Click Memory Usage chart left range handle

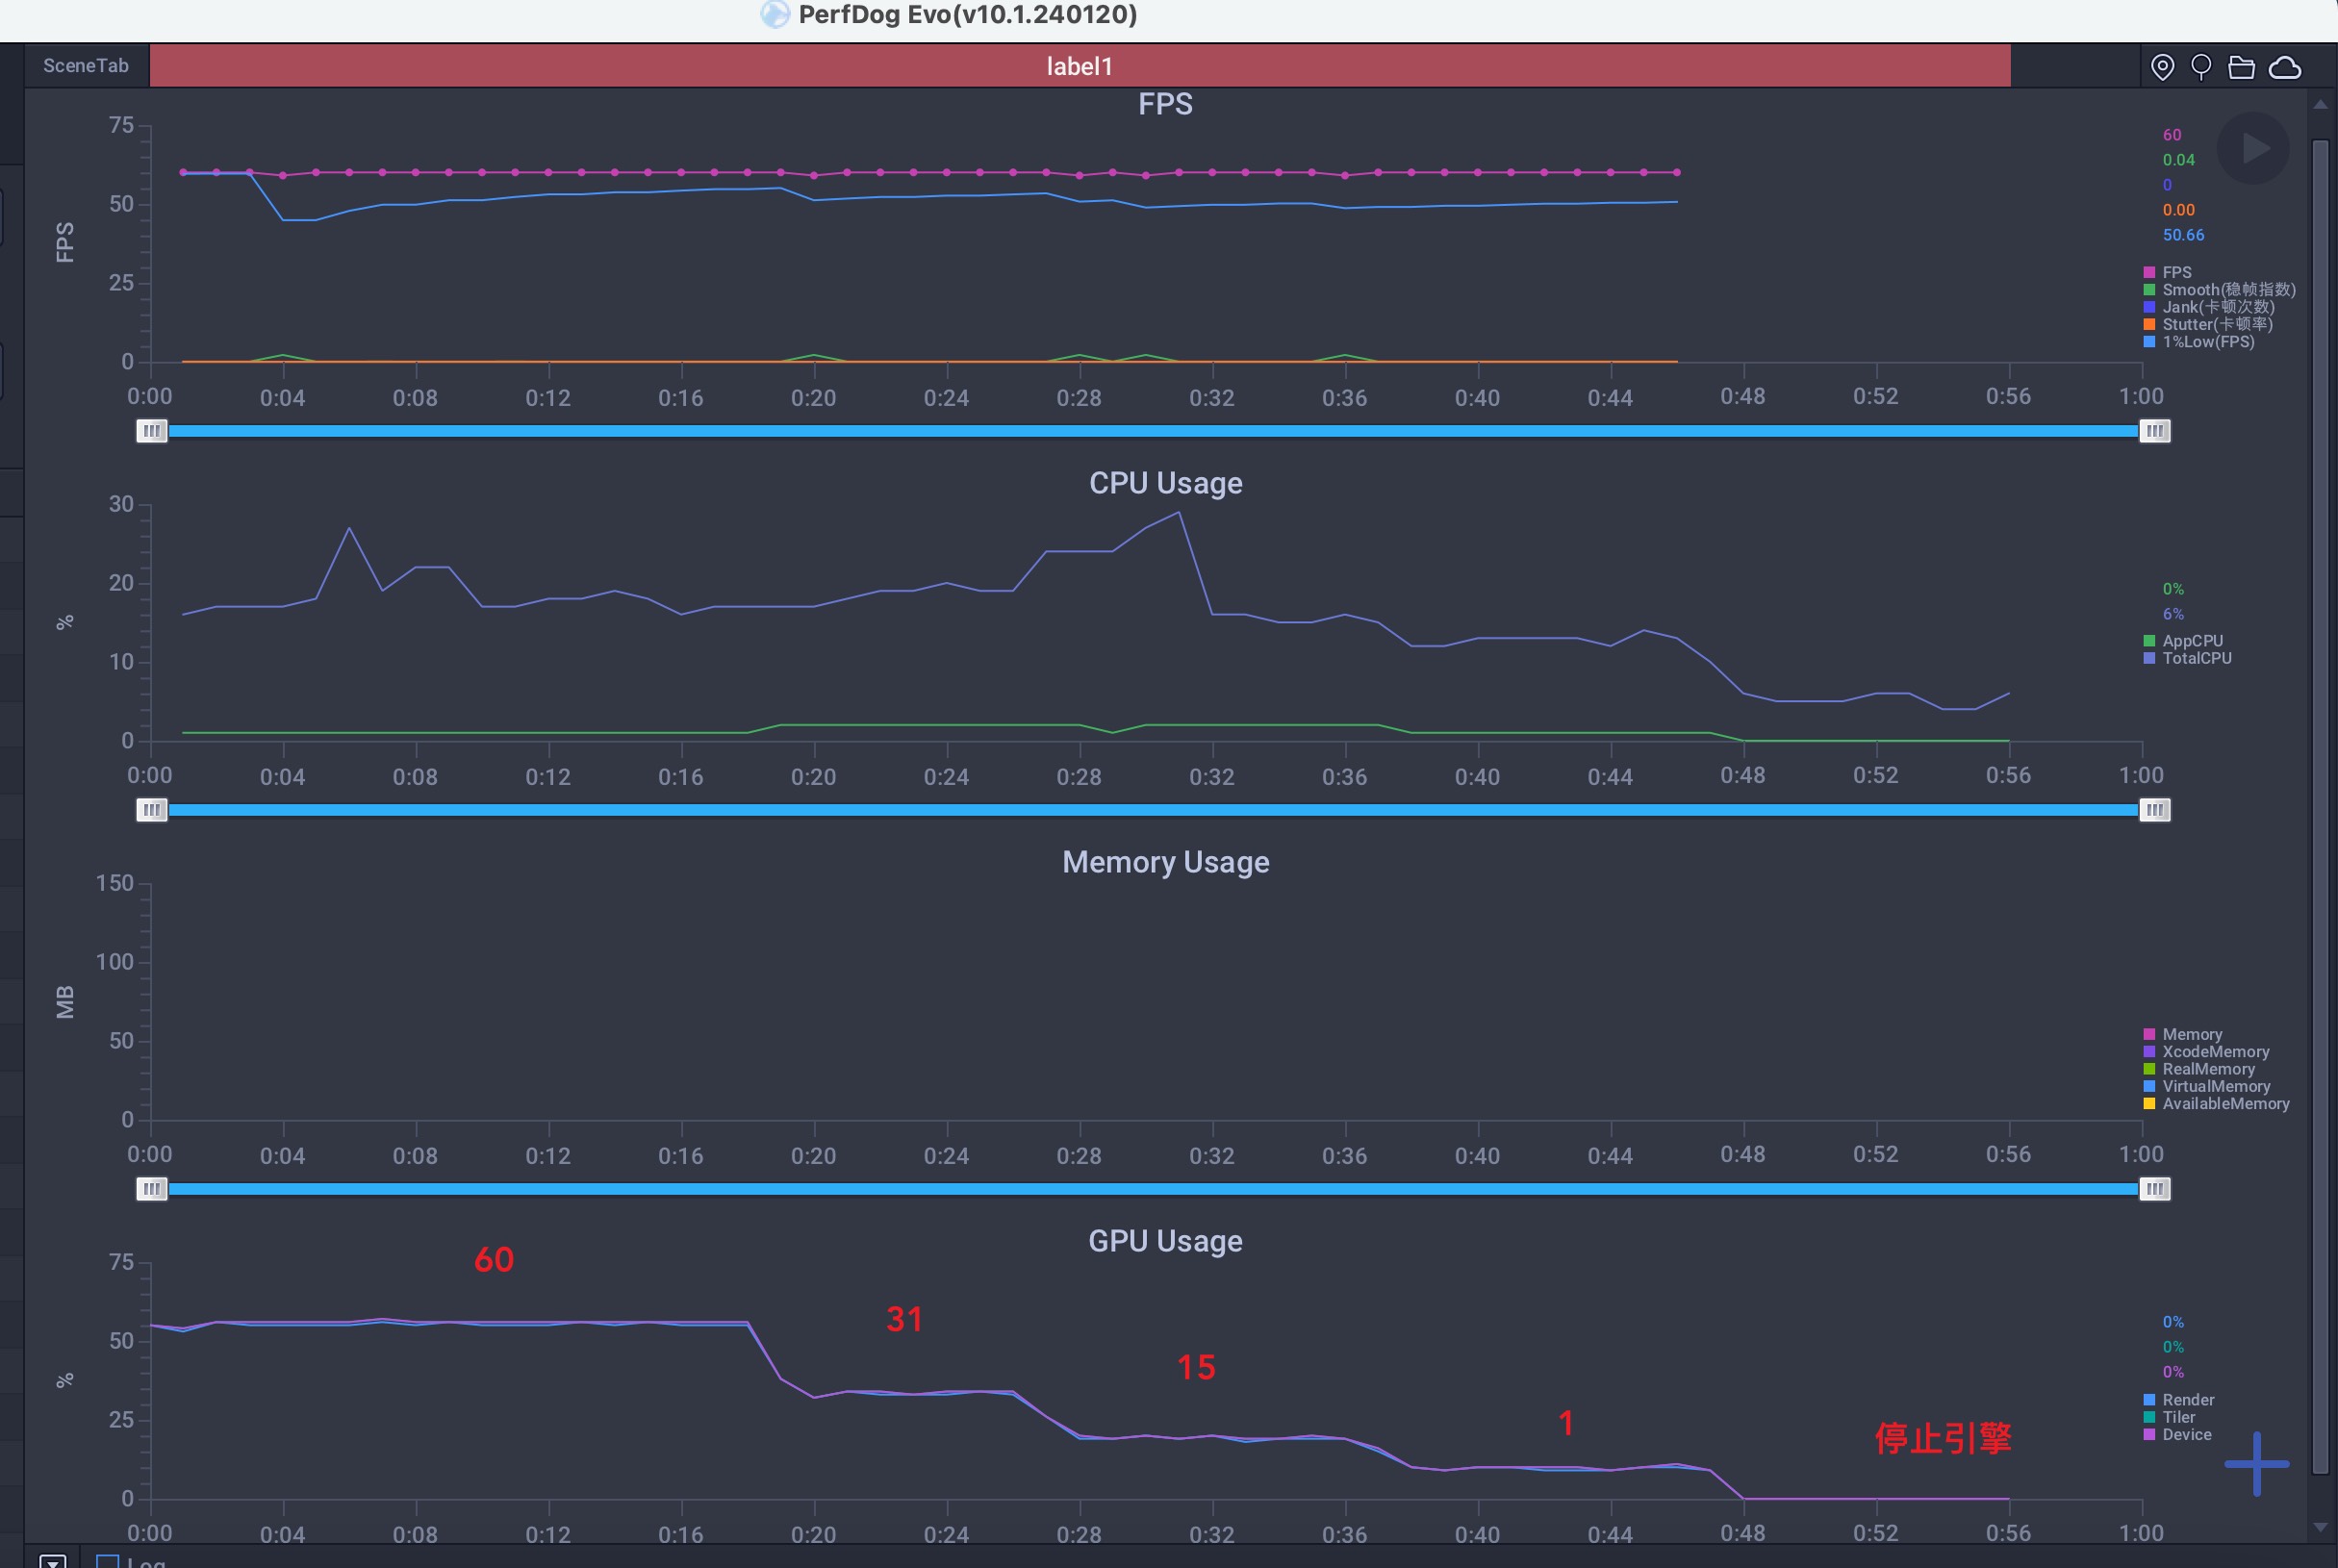pyautogui.click(x=151, y=1189)
